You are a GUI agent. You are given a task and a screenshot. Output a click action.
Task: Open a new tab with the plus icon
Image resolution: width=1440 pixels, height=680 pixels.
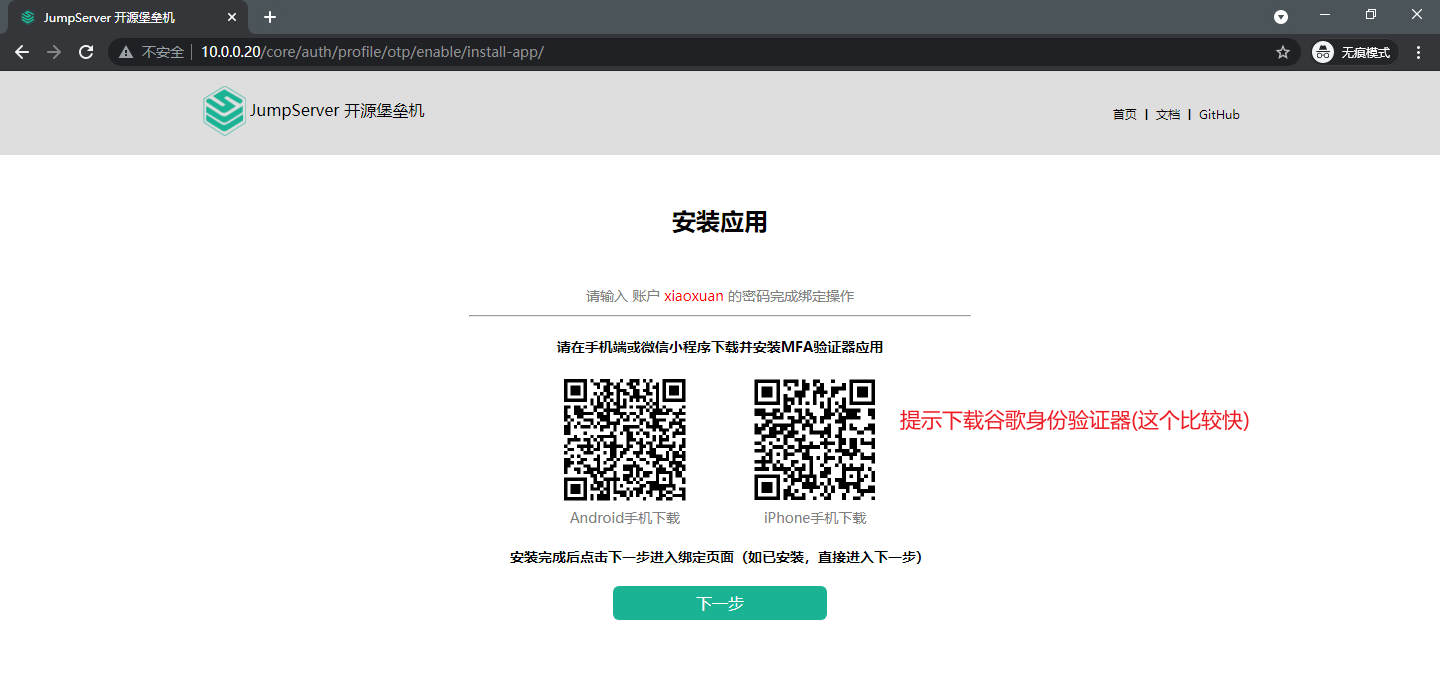[x=269, y=17]
